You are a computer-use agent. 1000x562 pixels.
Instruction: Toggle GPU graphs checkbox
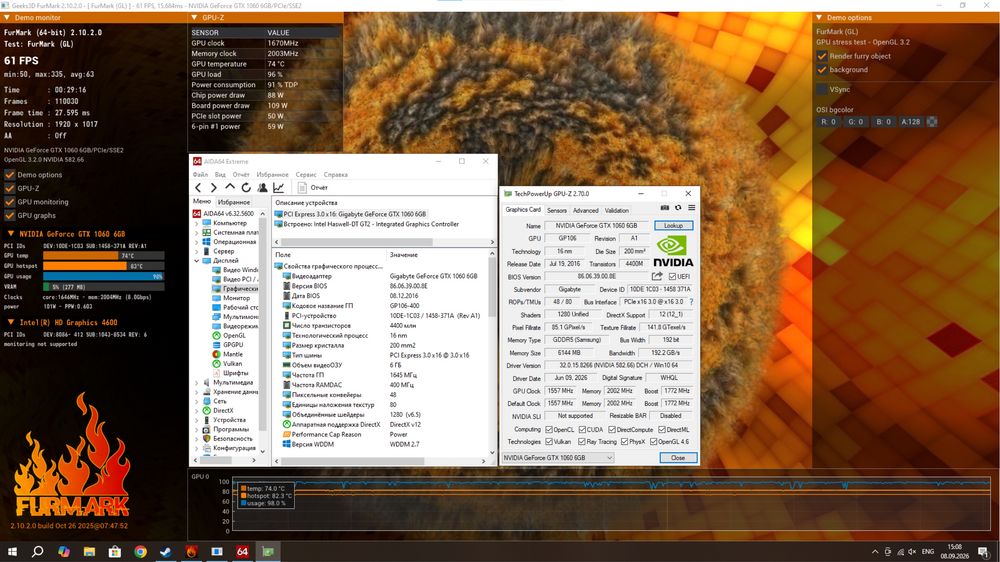pos(10,216)
